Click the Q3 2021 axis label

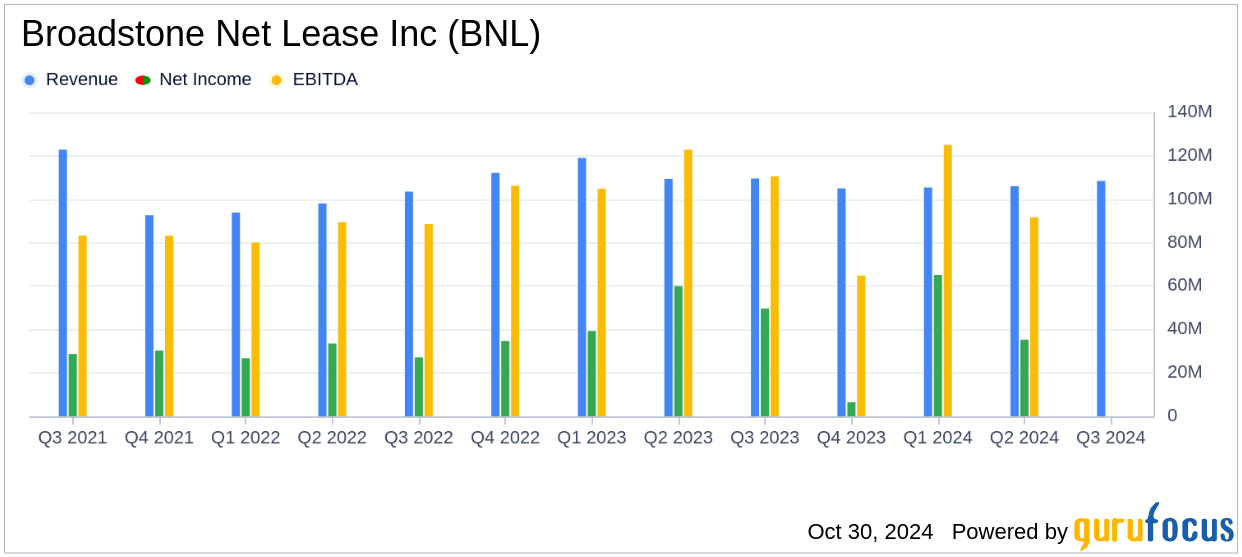pyautogui.click(x=73, y=438)
